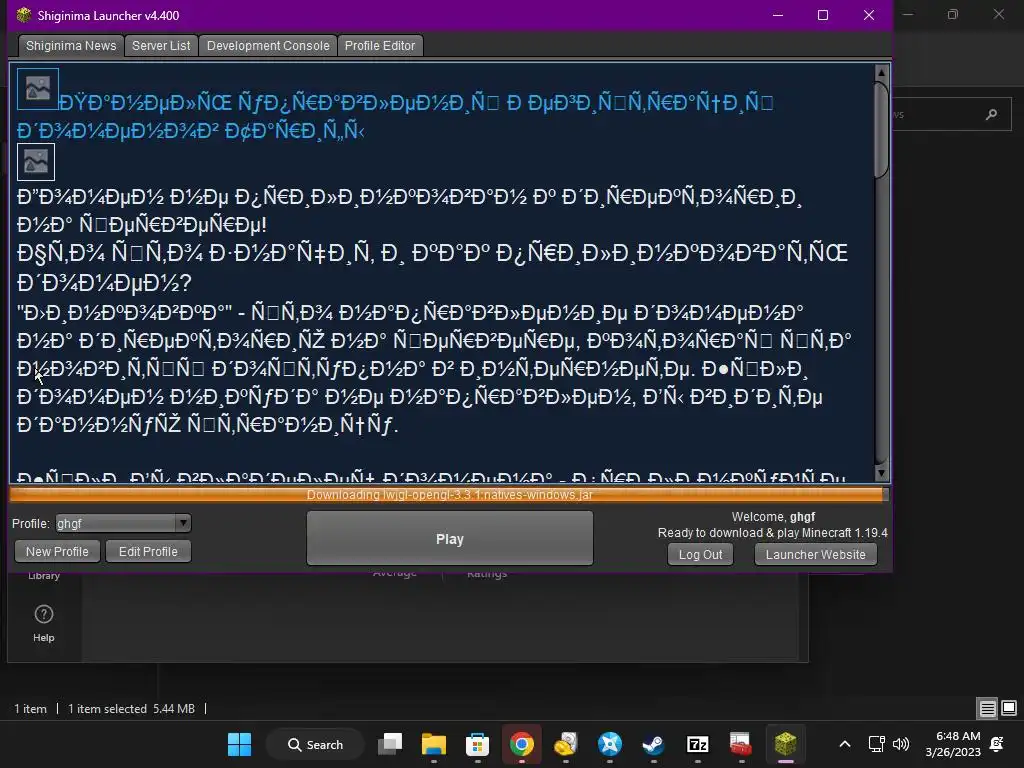Click the Library label in background sidebar
Viewport: 1024px width, 768px height.
point(44,575)
